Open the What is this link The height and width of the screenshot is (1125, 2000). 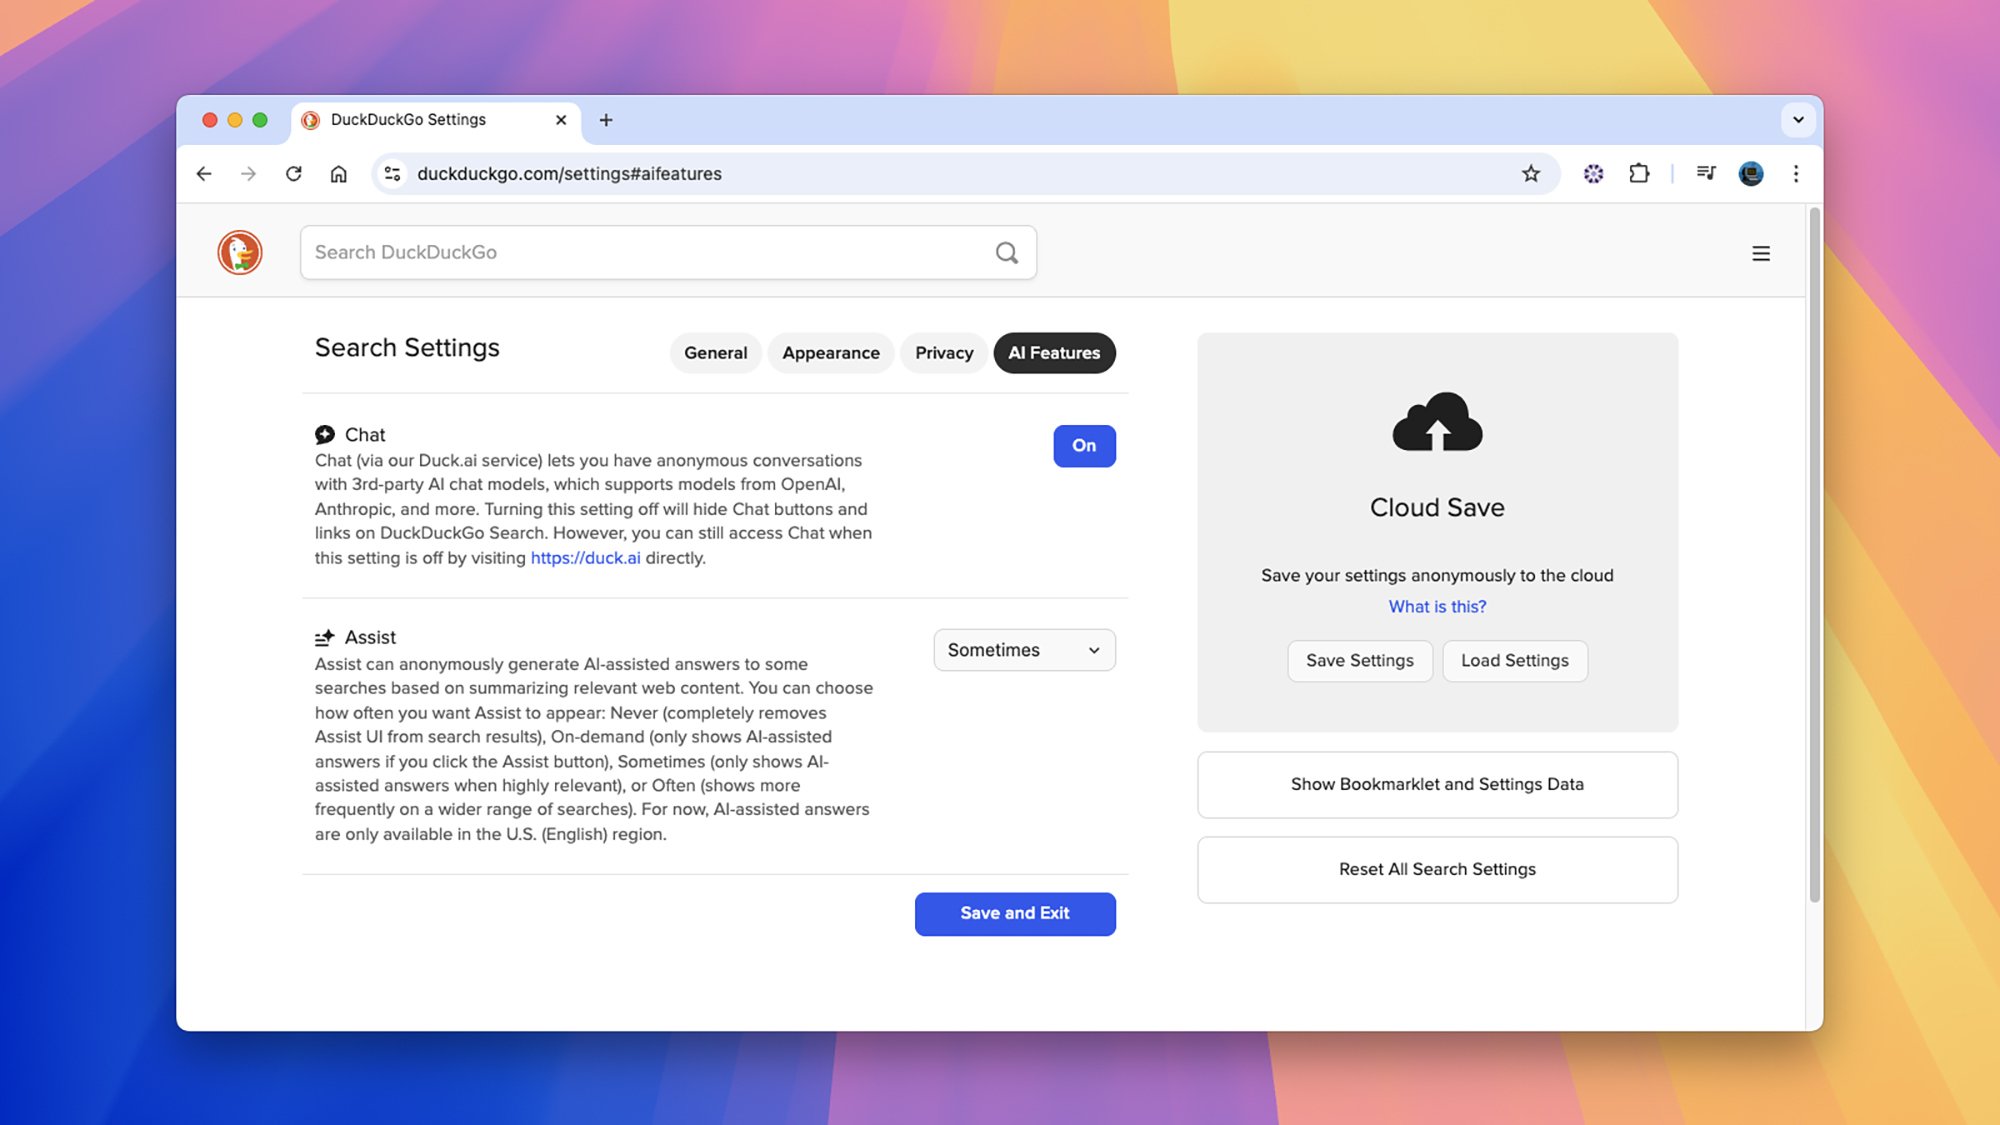pyautogui.click(x=1437, y=606)
